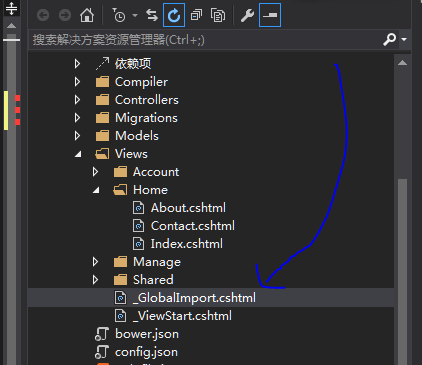Expand the Controllers folder arrow

pyautogui.click(x=77, y=99)
